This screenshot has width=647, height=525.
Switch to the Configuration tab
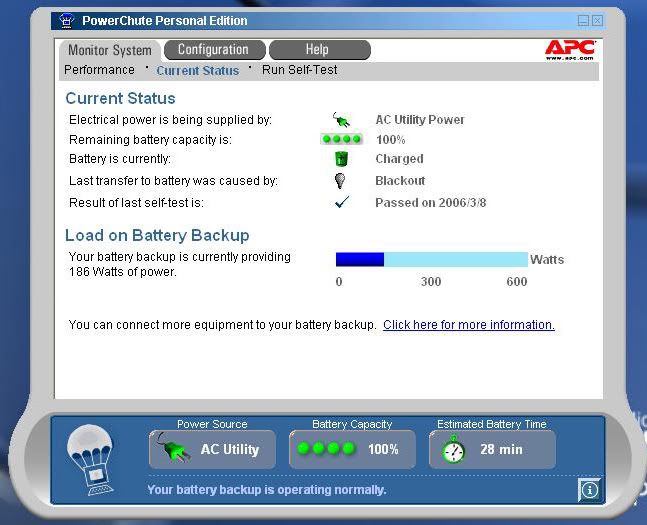214,50
